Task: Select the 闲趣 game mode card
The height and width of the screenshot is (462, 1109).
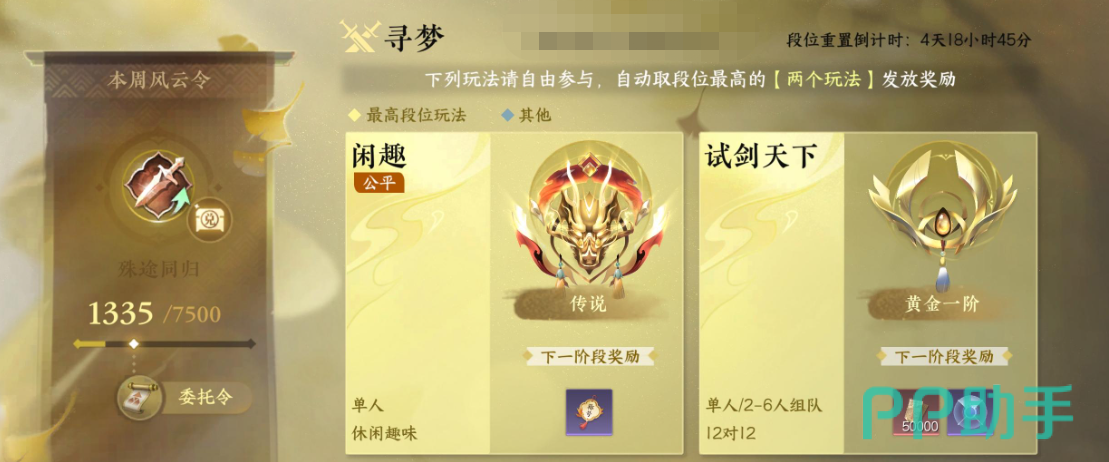Action: coord(514,293)
